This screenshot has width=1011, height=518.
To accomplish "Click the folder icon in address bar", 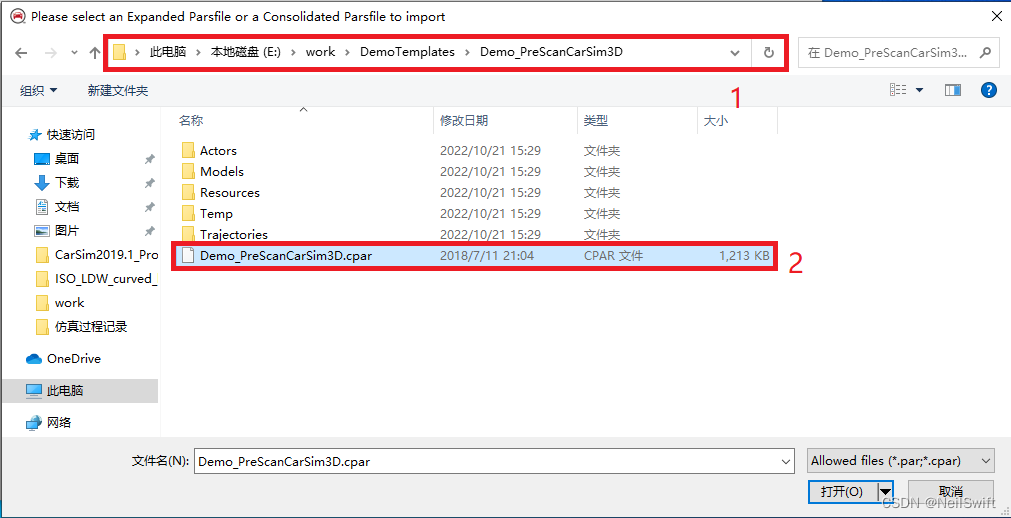I will 119,52.
